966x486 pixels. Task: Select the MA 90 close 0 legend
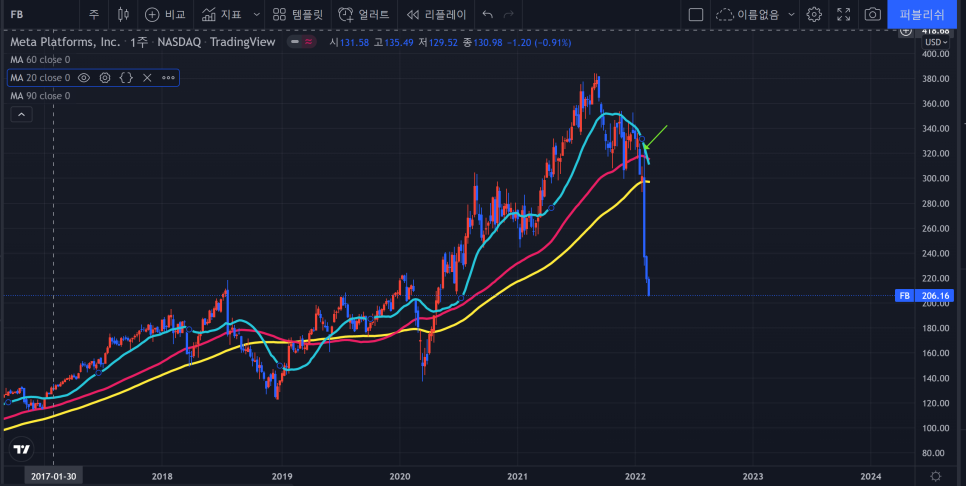coord(40,95)
